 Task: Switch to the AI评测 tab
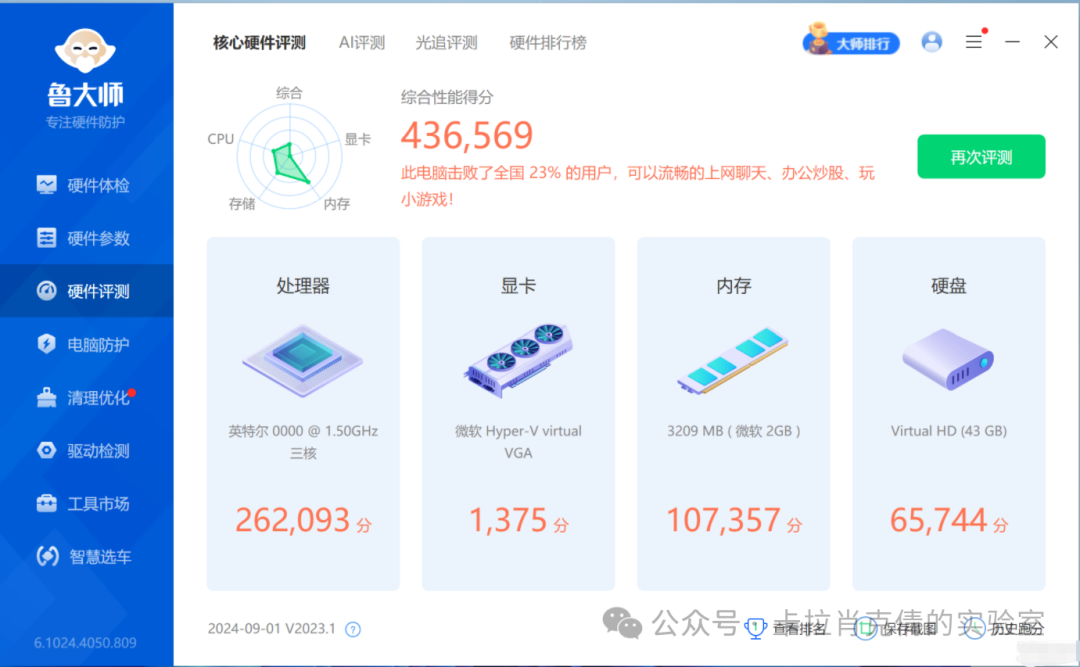pyautogui.click(x=361, y=43)
